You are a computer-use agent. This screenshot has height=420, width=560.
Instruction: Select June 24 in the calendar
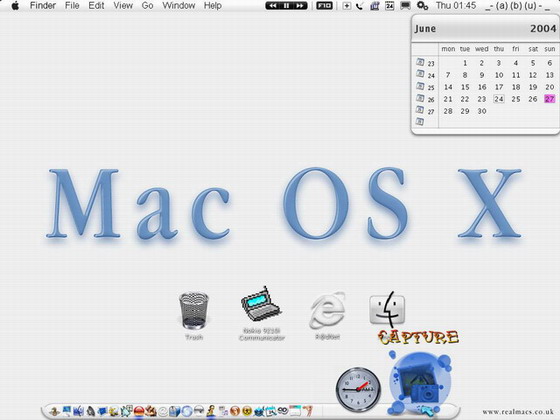499,99
